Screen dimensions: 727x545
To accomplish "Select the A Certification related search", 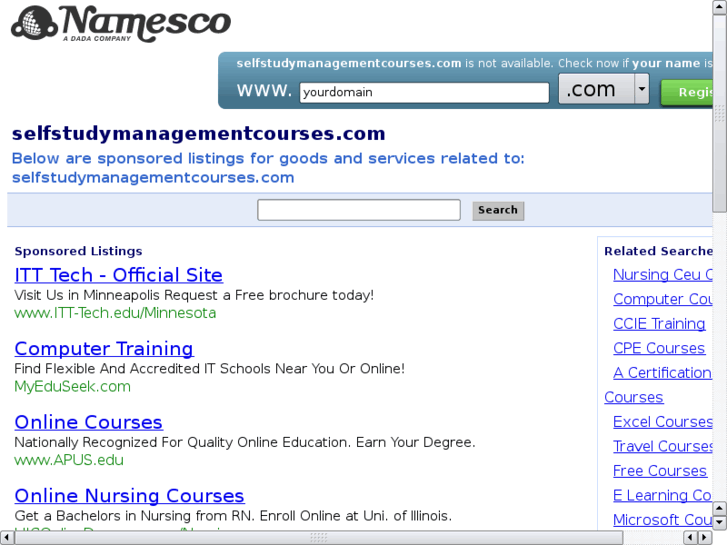I will pyautogui.click(x=662, y=373).
